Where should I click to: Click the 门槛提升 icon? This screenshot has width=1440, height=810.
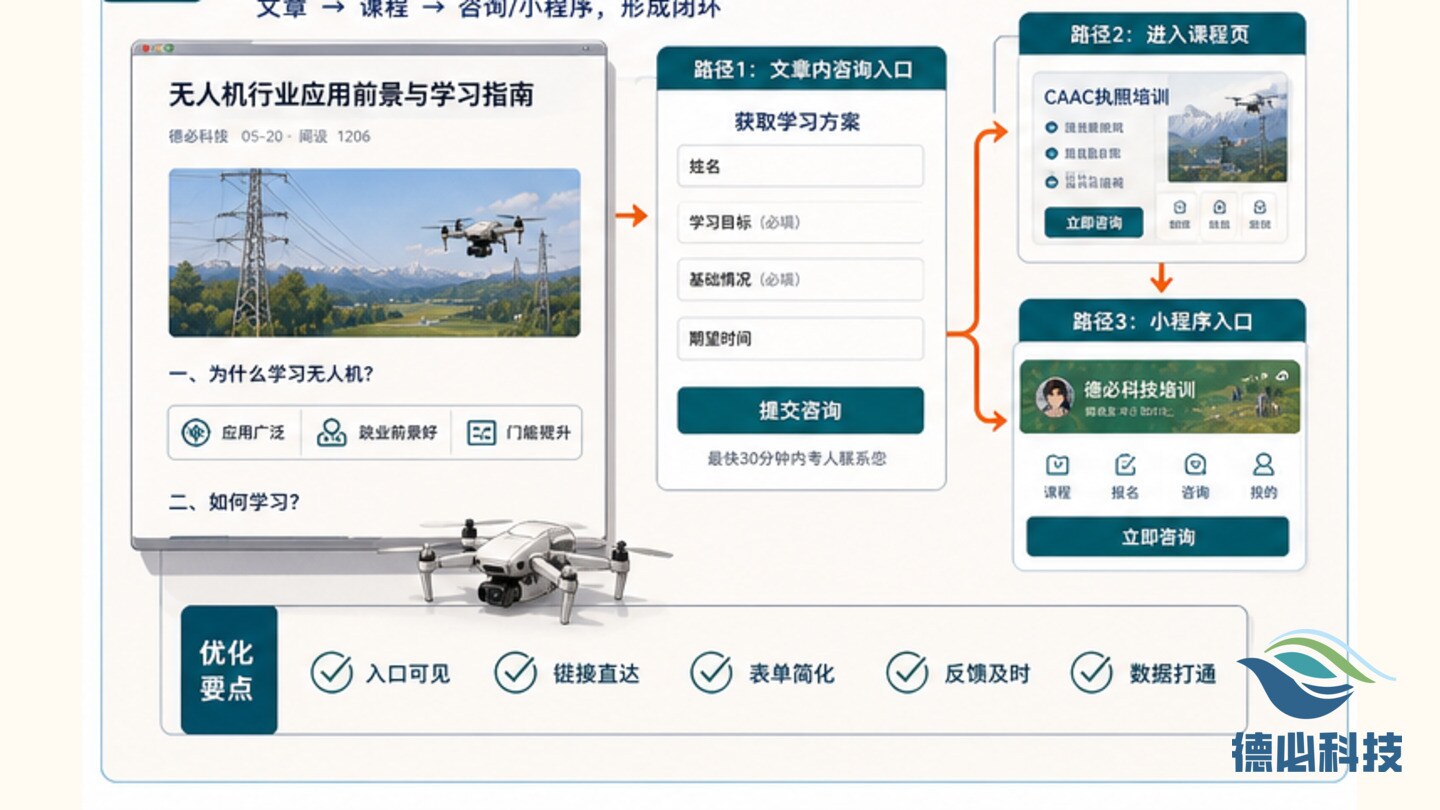(482, 433)
